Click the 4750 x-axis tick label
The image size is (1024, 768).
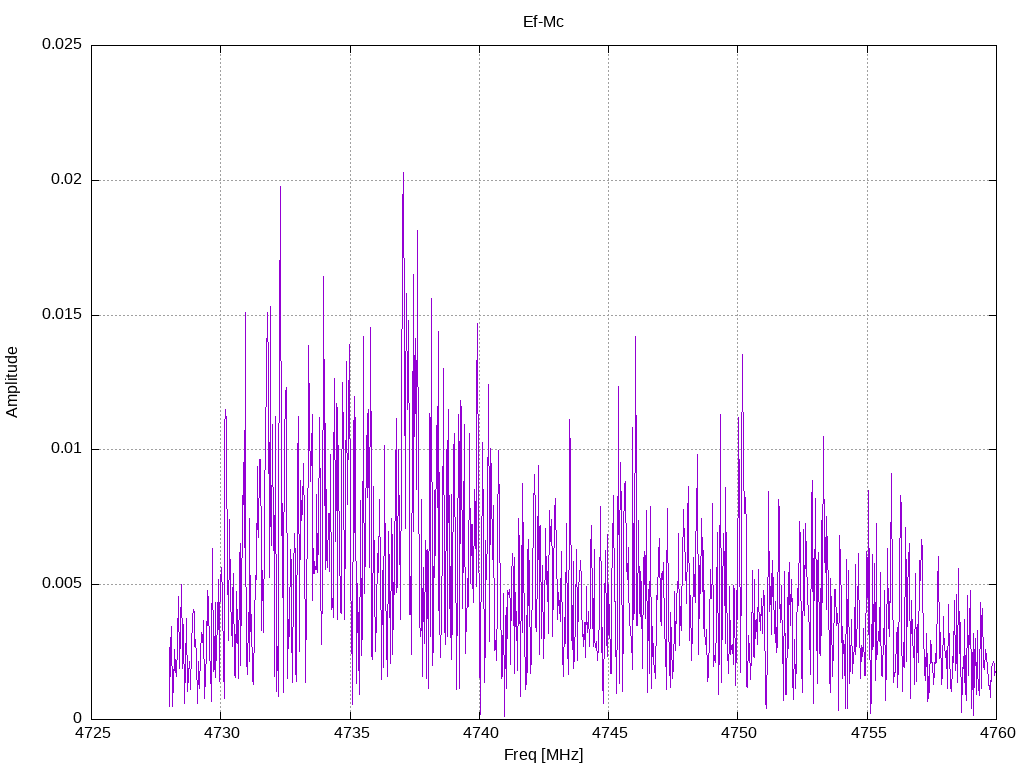[x=739, y=733]
